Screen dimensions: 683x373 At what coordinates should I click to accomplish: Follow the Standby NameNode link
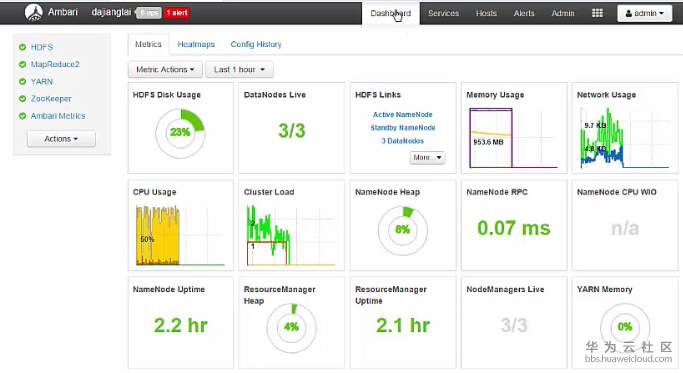[402, 128]
